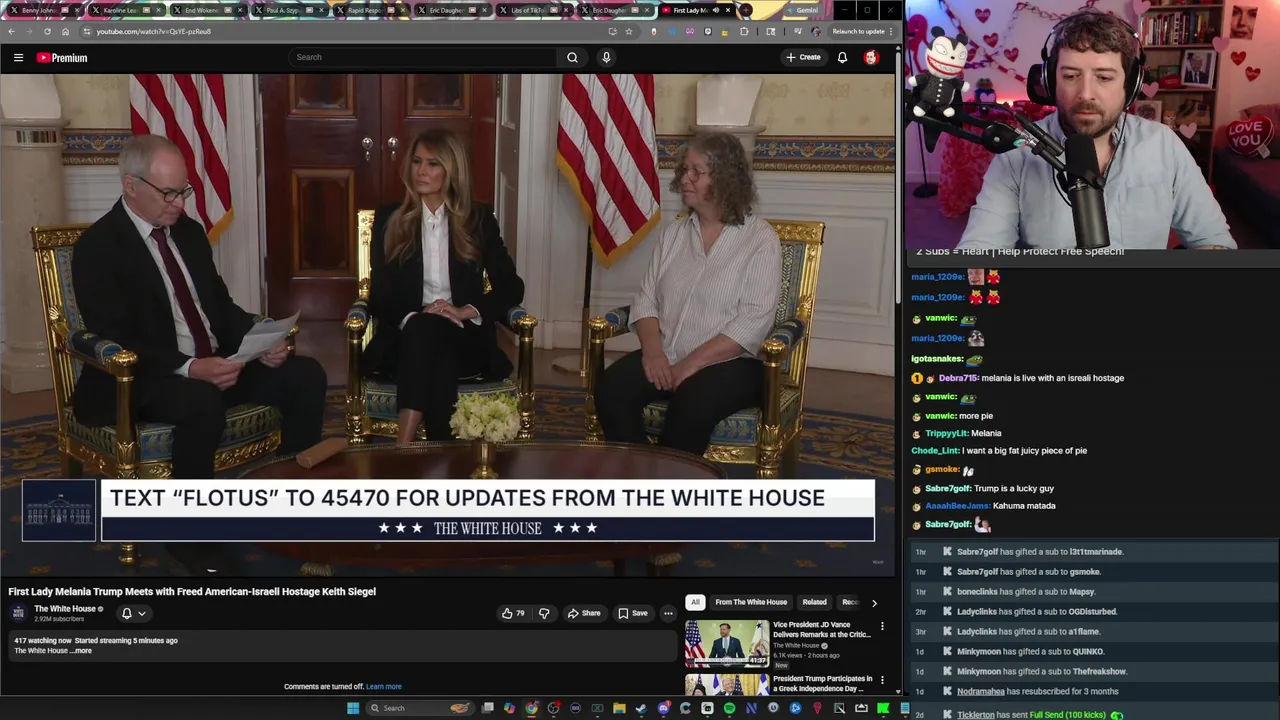Open options for JD Vance video
The width and height of the screenshot is (1280, 720).
coord(882,626)
